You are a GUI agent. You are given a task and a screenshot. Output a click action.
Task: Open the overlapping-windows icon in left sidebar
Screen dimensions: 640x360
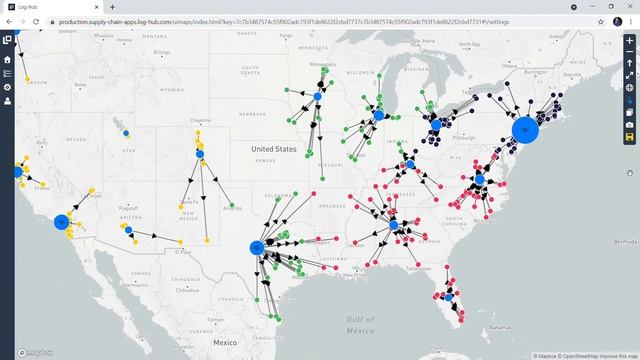point(7,40)
